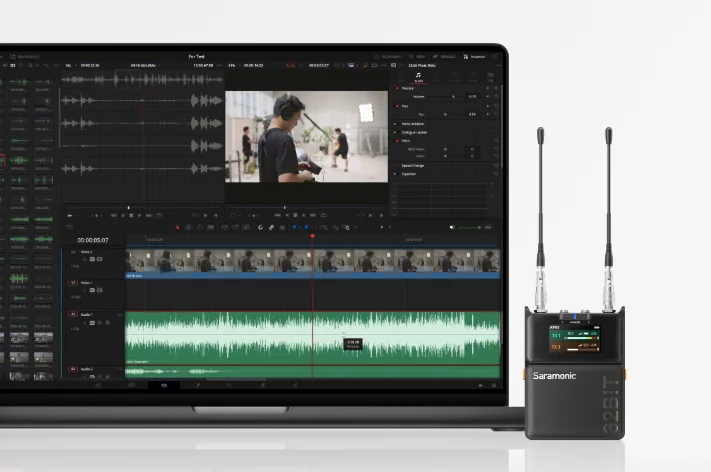Go to first frame in timeline viewer
Image resolution: width=711 pixels, height=472 pixels.
pos(278,215)
